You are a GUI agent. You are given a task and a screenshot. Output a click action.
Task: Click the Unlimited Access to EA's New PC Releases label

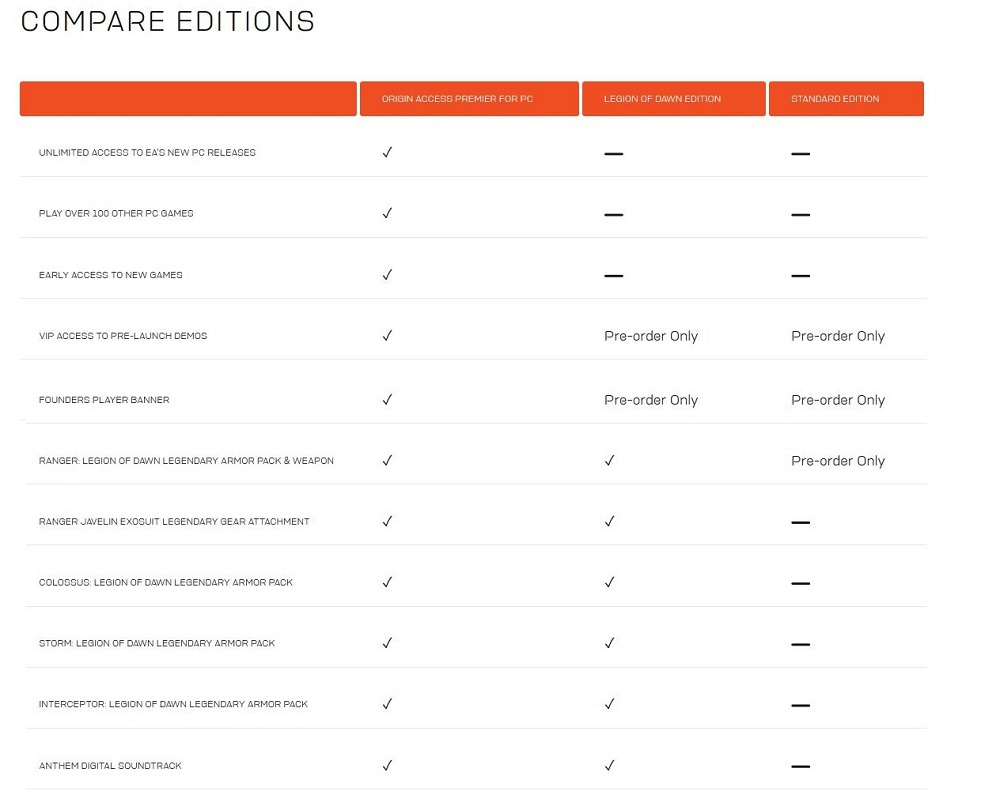coord(147,153)
